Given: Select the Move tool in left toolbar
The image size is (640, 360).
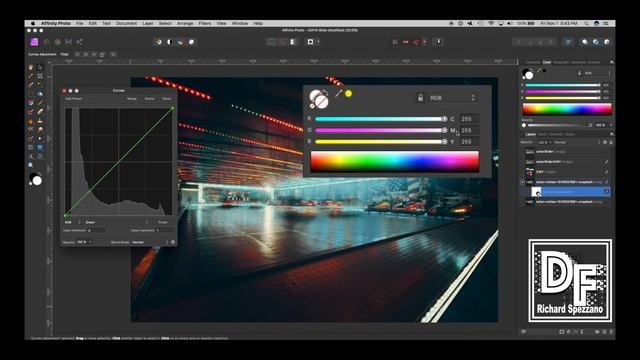Looking at the screenshot, I should click(x=40, y=67).
